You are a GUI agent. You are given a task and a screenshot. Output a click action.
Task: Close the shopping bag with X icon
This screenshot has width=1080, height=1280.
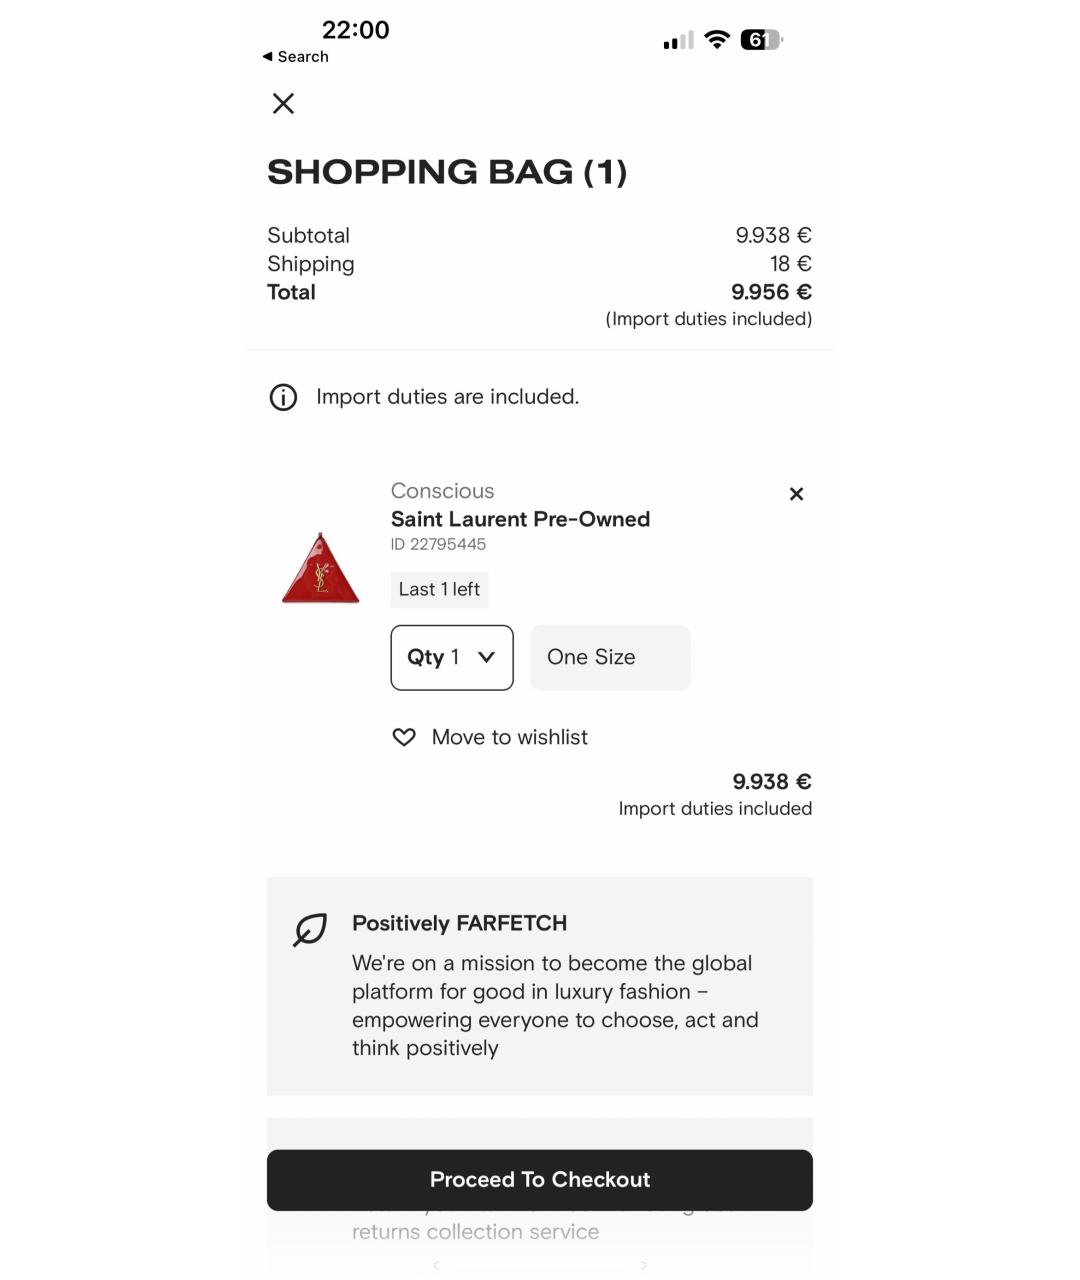[283, 104]
